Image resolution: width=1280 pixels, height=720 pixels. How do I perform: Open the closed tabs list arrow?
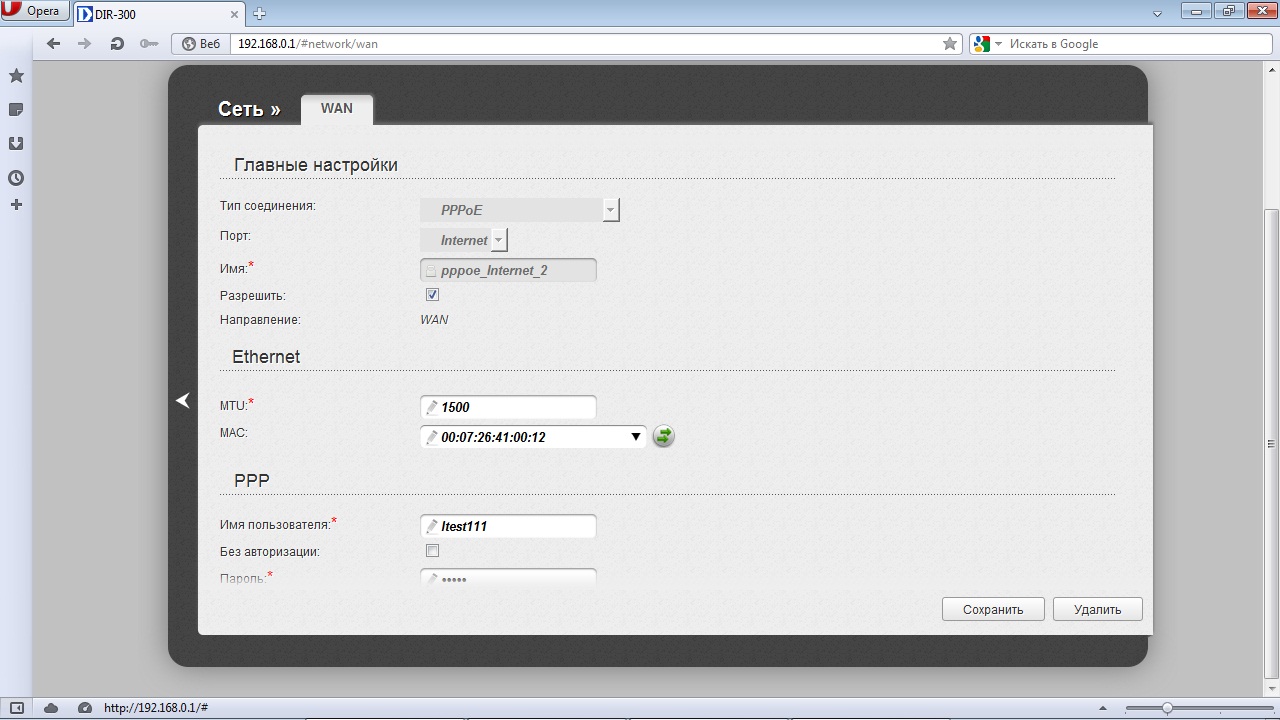click(x=1158, y=14)
